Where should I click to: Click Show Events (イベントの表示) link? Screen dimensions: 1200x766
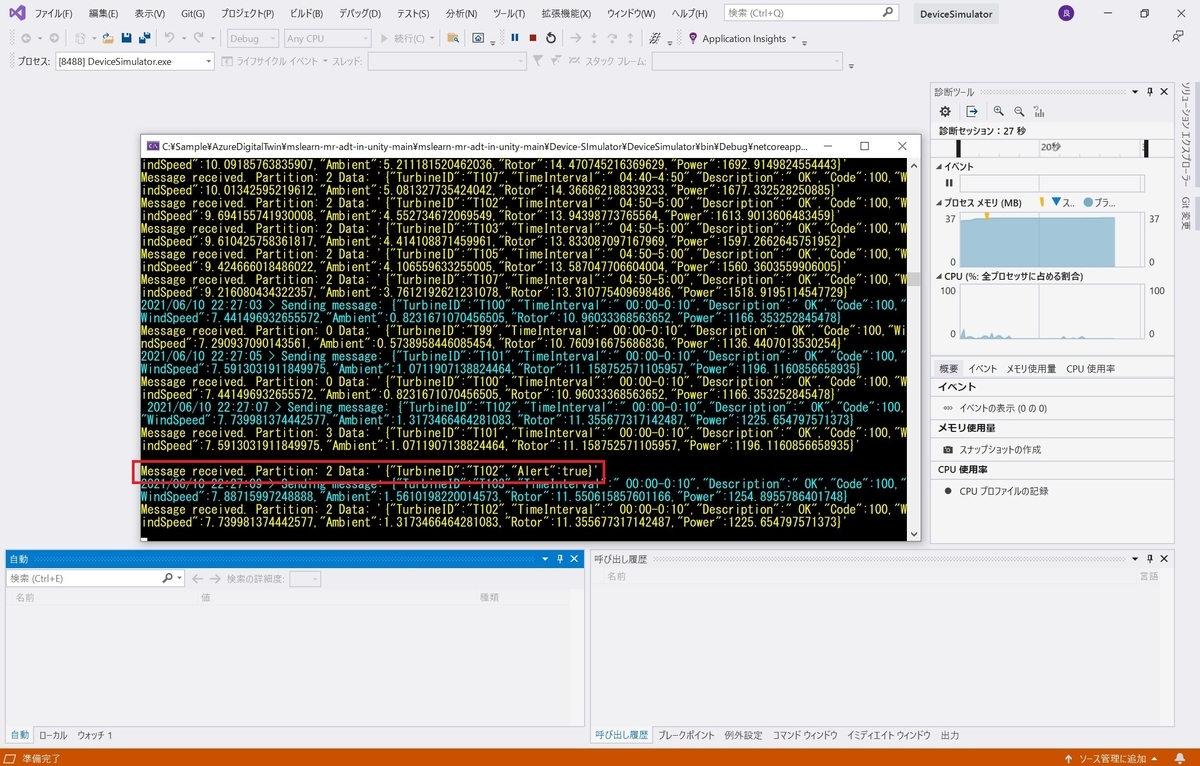pos(1002,408)
